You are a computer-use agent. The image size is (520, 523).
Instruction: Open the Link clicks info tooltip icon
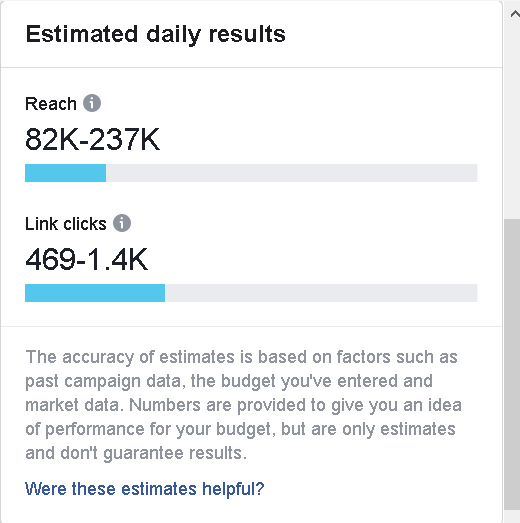(122, 223)
